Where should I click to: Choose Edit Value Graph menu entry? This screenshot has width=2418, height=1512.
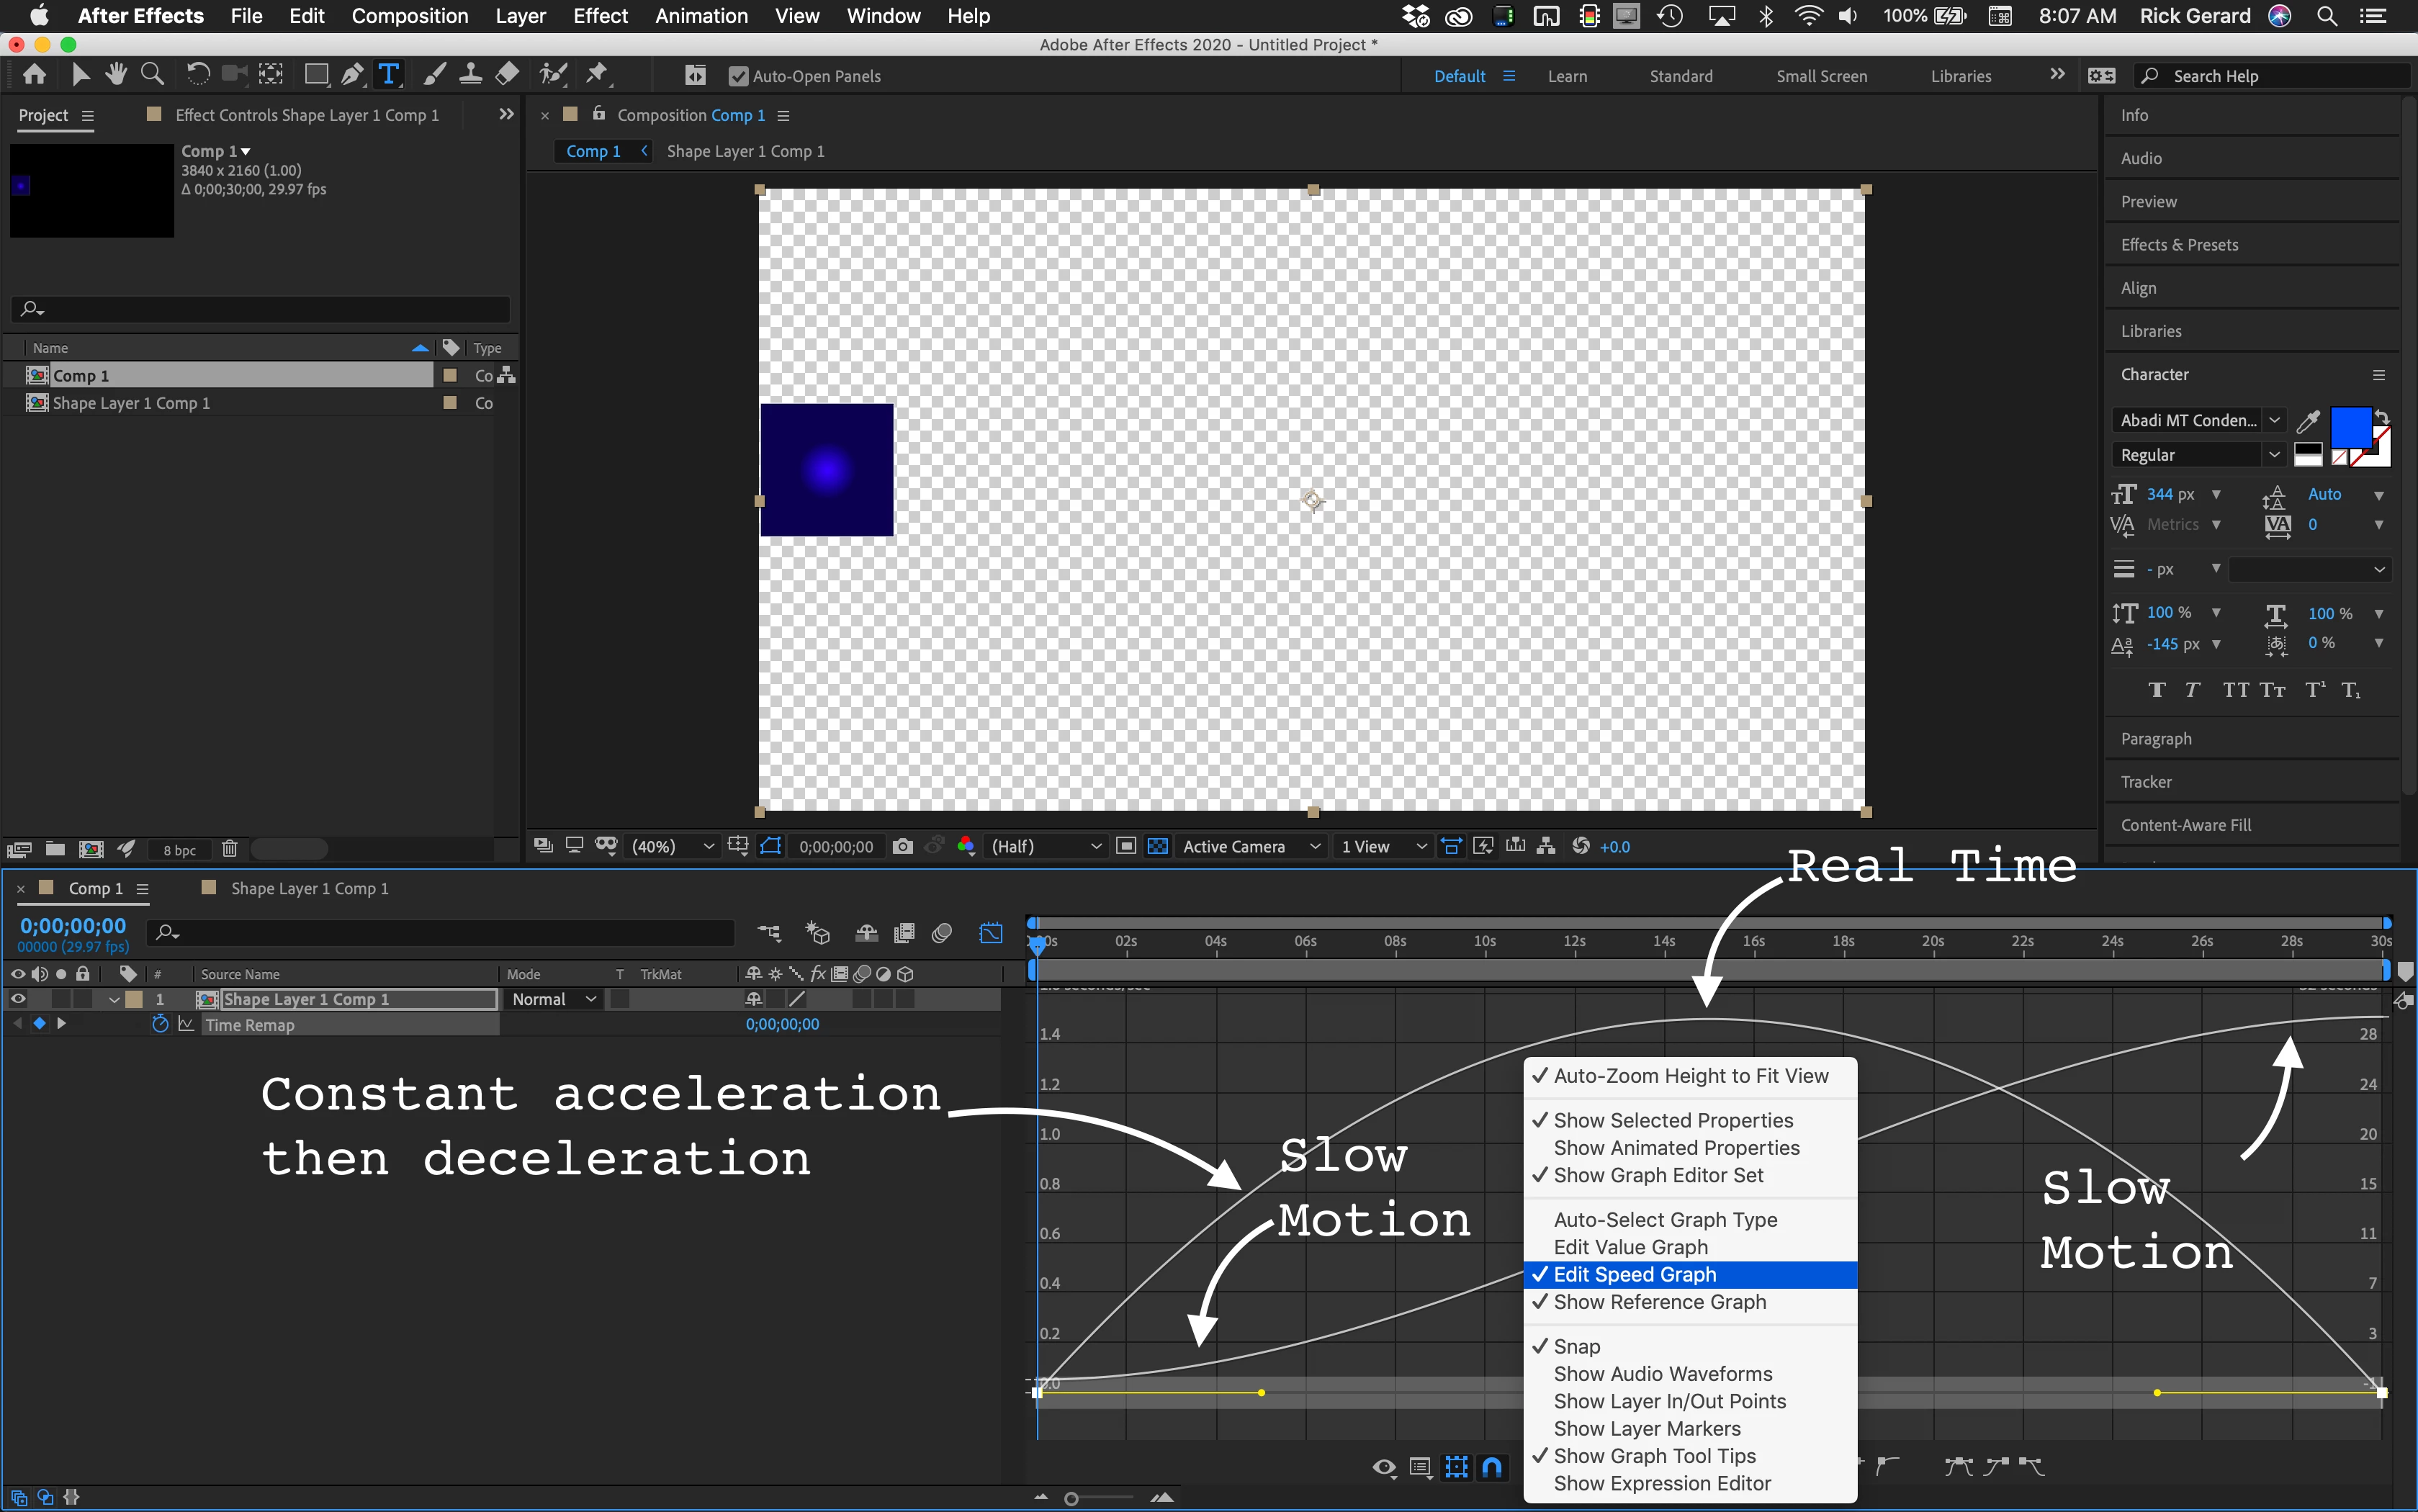[x=1630, y=1247]
